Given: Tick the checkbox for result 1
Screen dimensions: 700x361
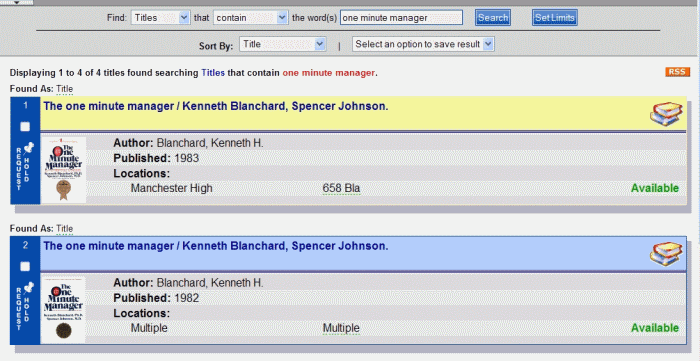Looking at the screenshot, I should tap(25, 127).
